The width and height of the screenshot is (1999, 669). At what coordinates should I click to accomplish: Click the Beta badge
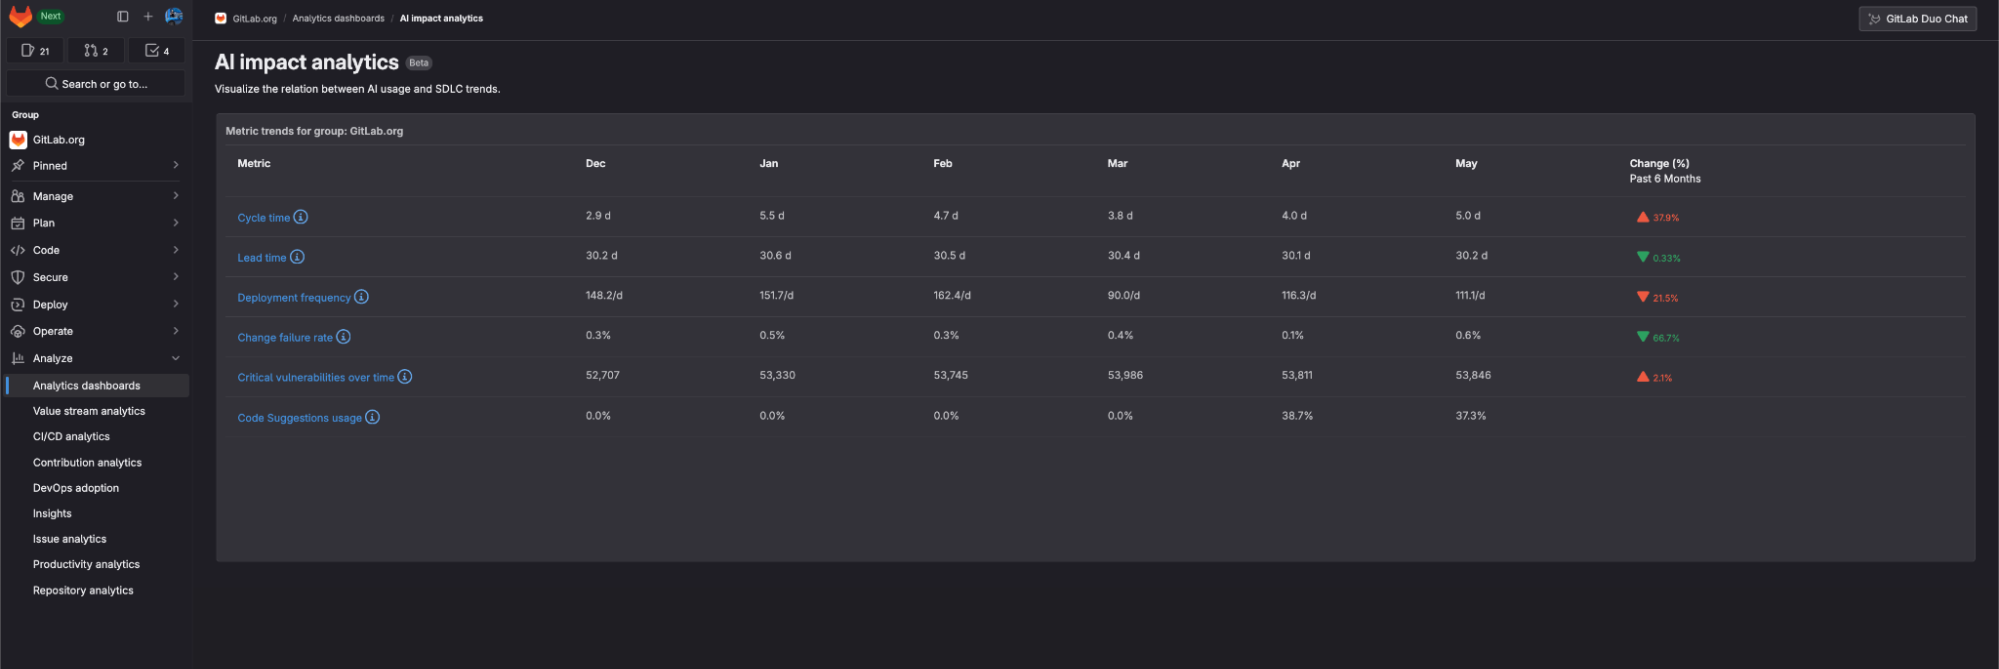pyautogui.click(x=419, y=62)
